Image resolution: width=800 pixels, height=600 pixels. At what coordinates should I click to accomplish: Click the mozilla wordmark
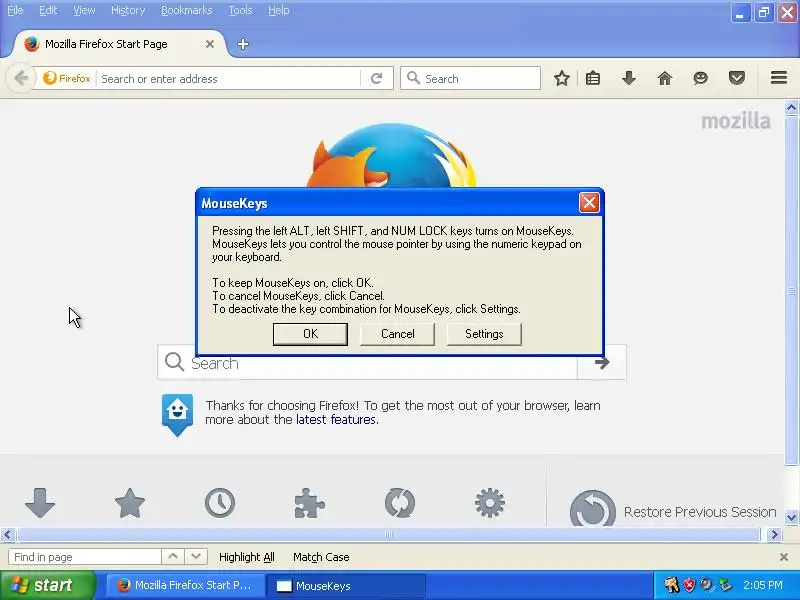[x=736, y=121]
